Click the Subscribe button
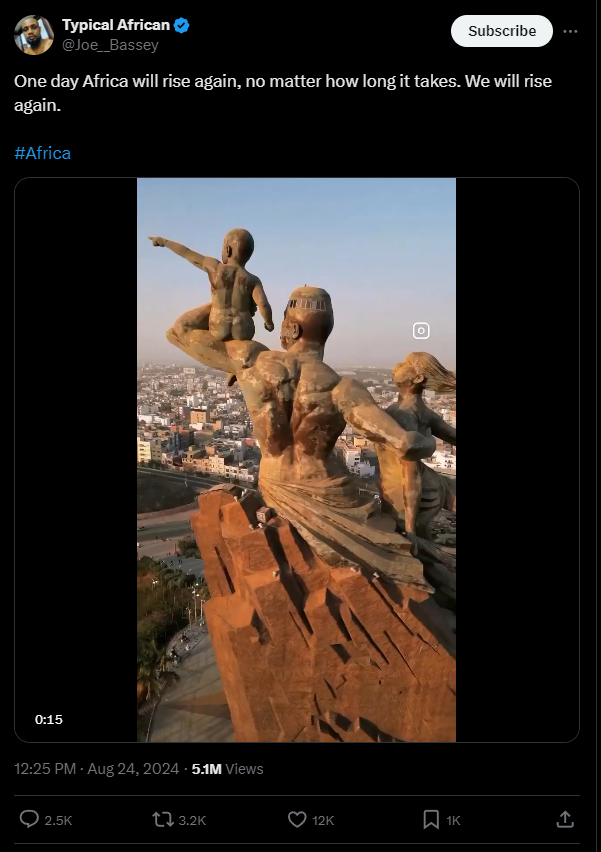 tap(502, 31)
